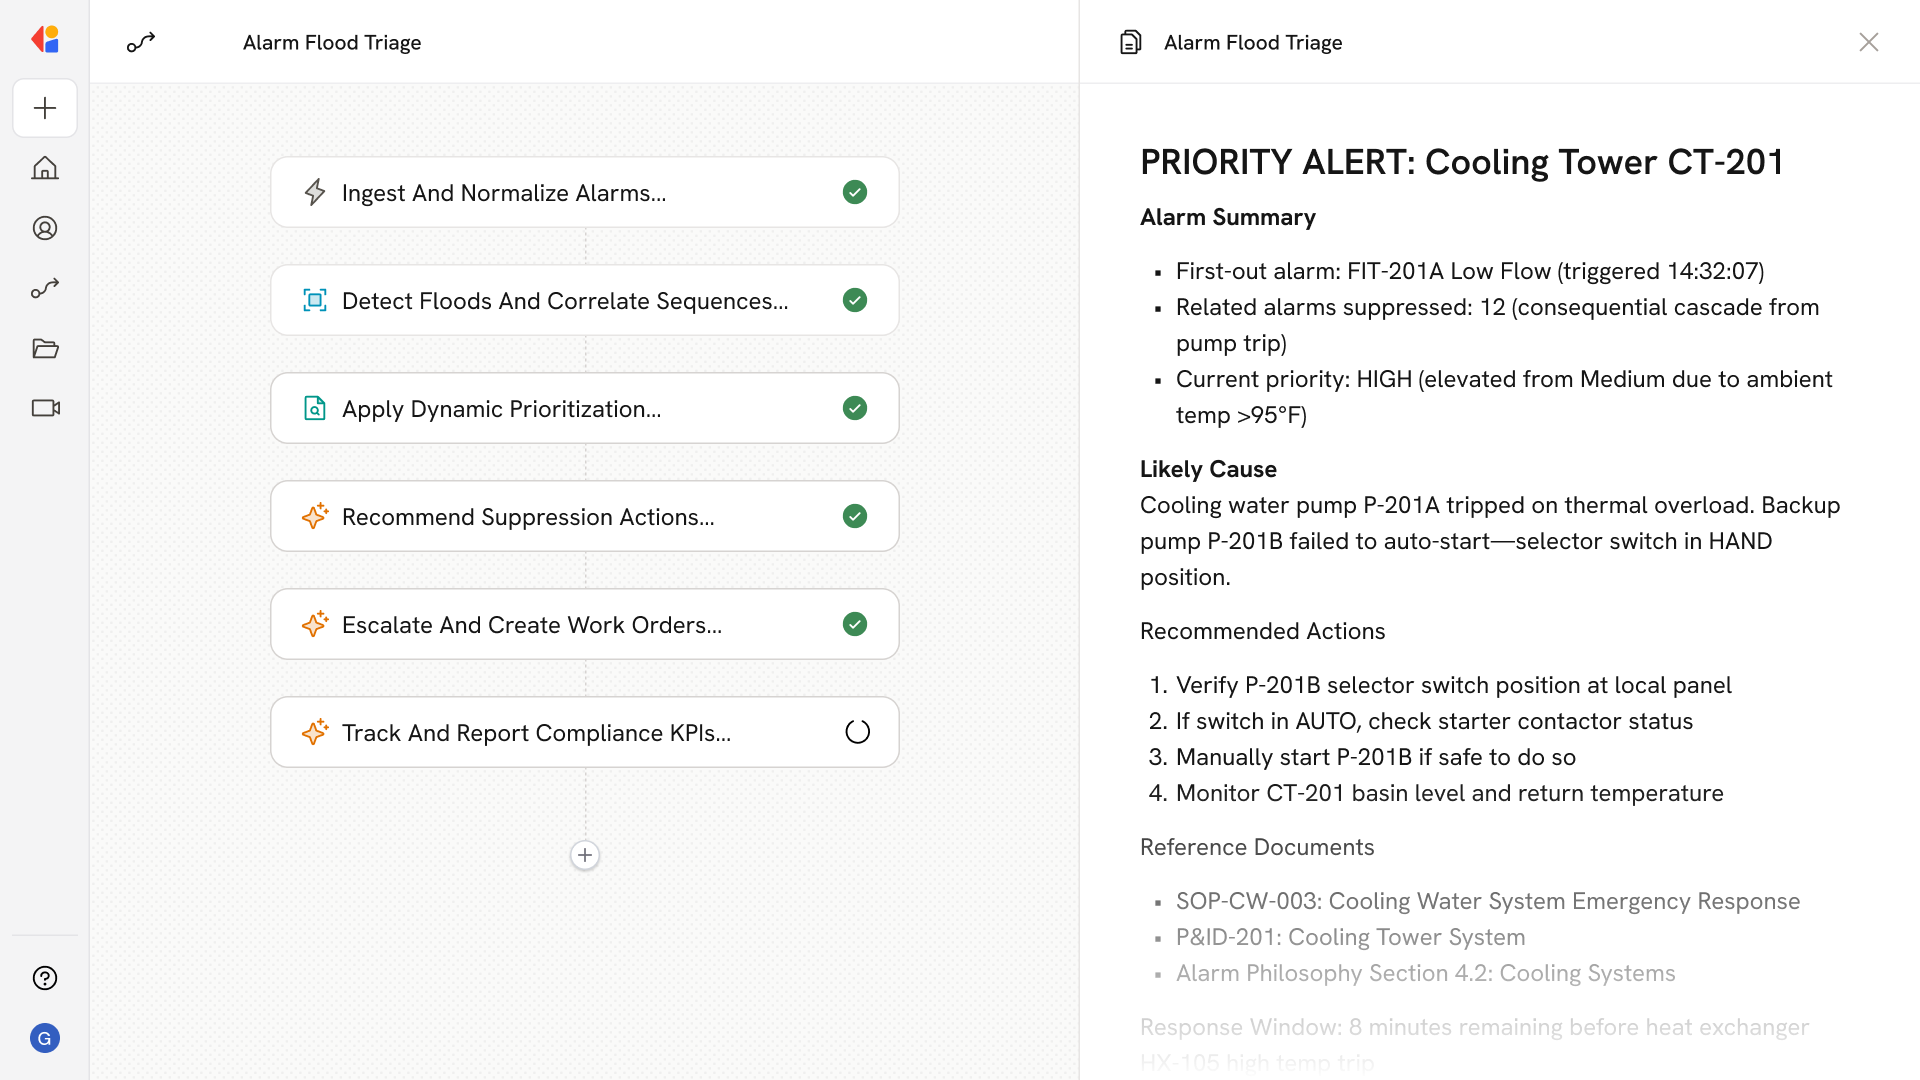The width and height of the screenshot is (1920, 1080).
Task: Open the workflows route icon in sidebar
Action: coord(45,288)
